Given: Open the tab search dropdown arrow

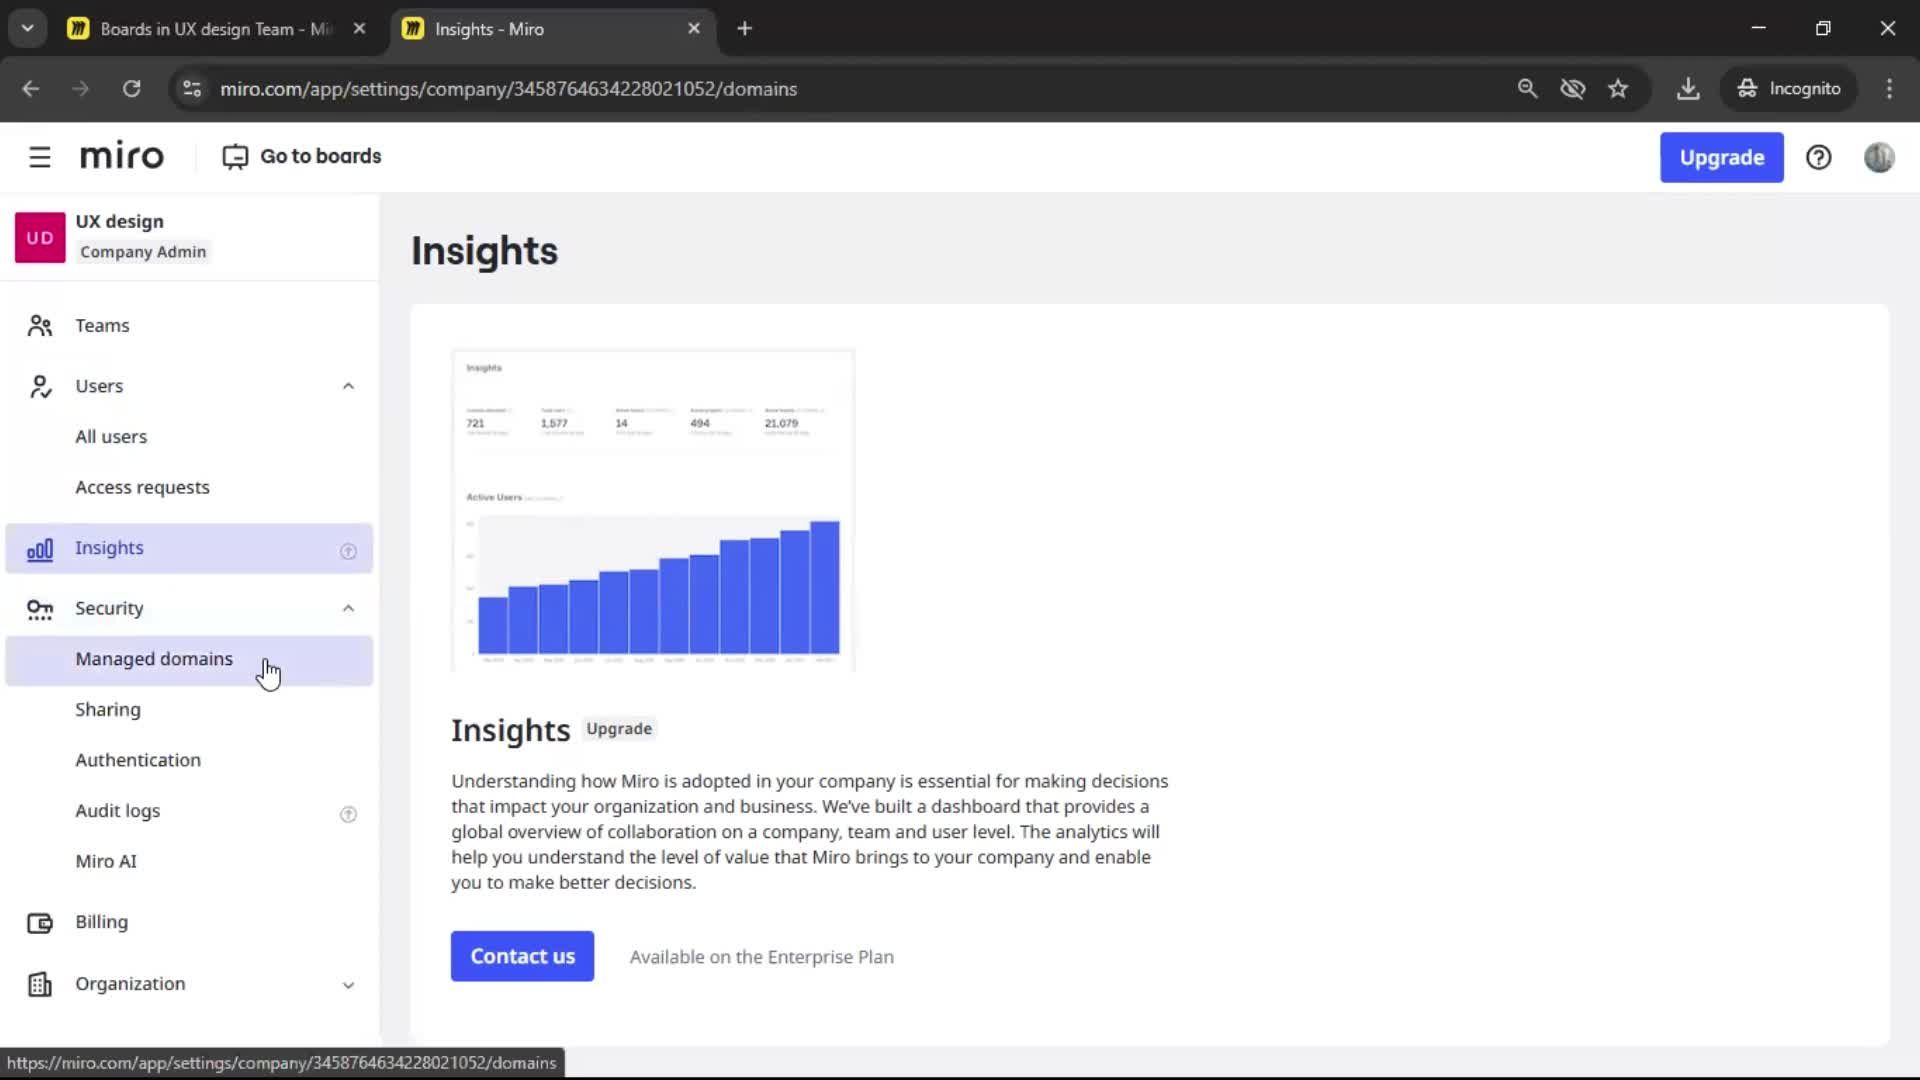Looking at the screenshot, I should point(28,29).
